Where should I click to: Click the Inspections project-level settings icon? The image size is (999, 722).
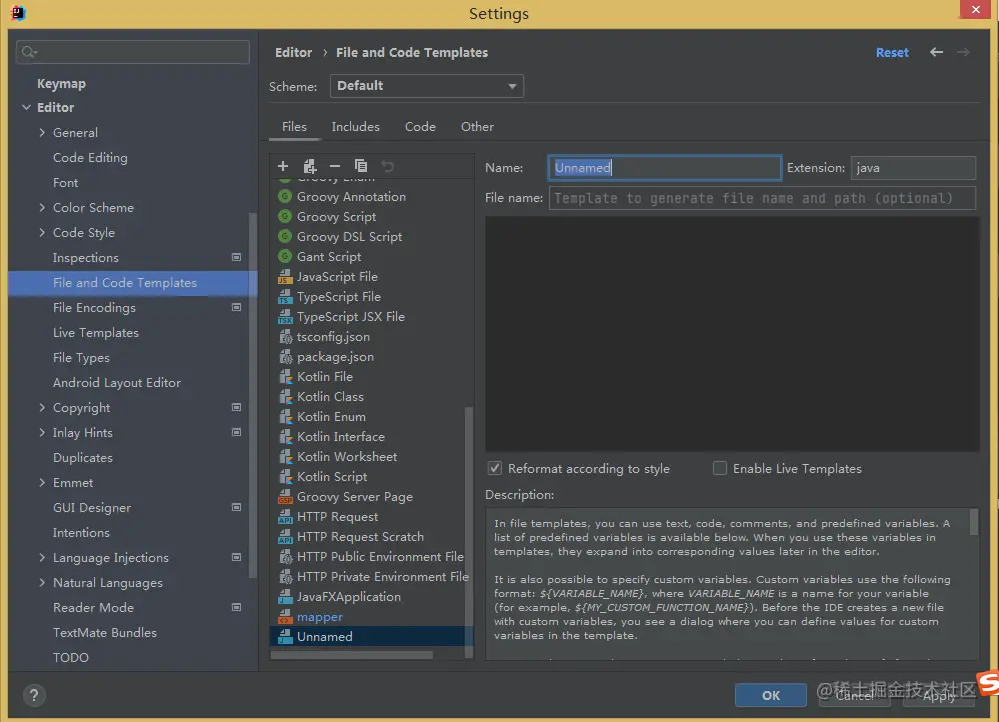(x=236, y=257)
